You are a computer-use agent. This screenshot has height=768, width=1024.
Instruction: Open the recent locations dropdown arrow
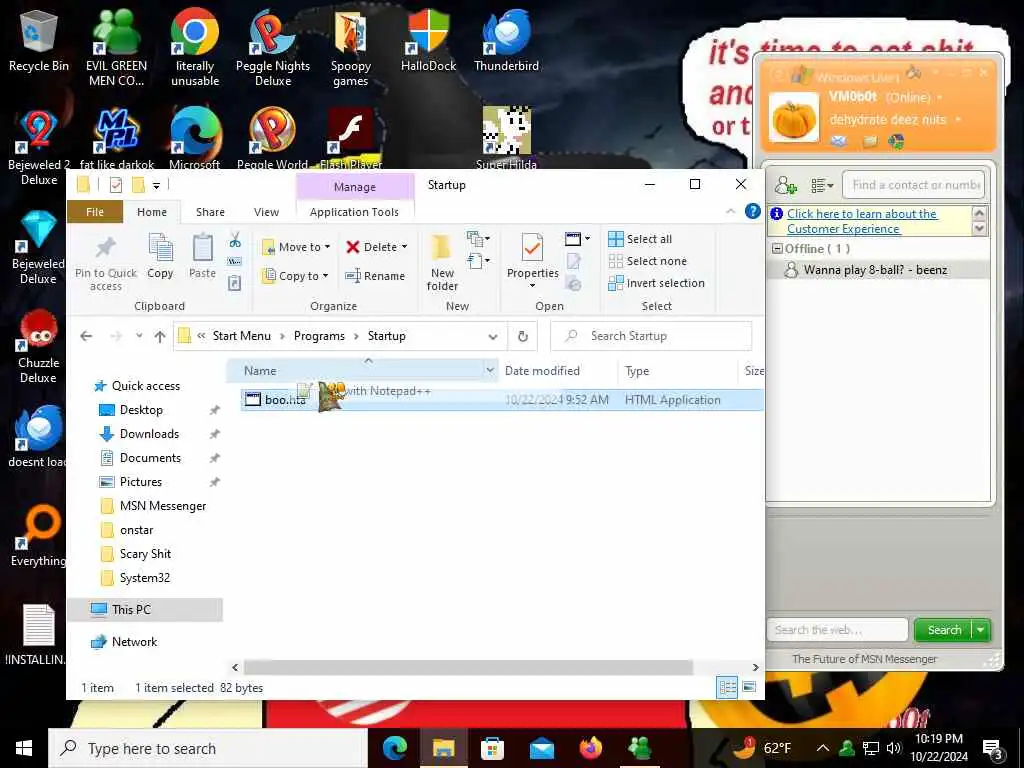coord(139,336)
